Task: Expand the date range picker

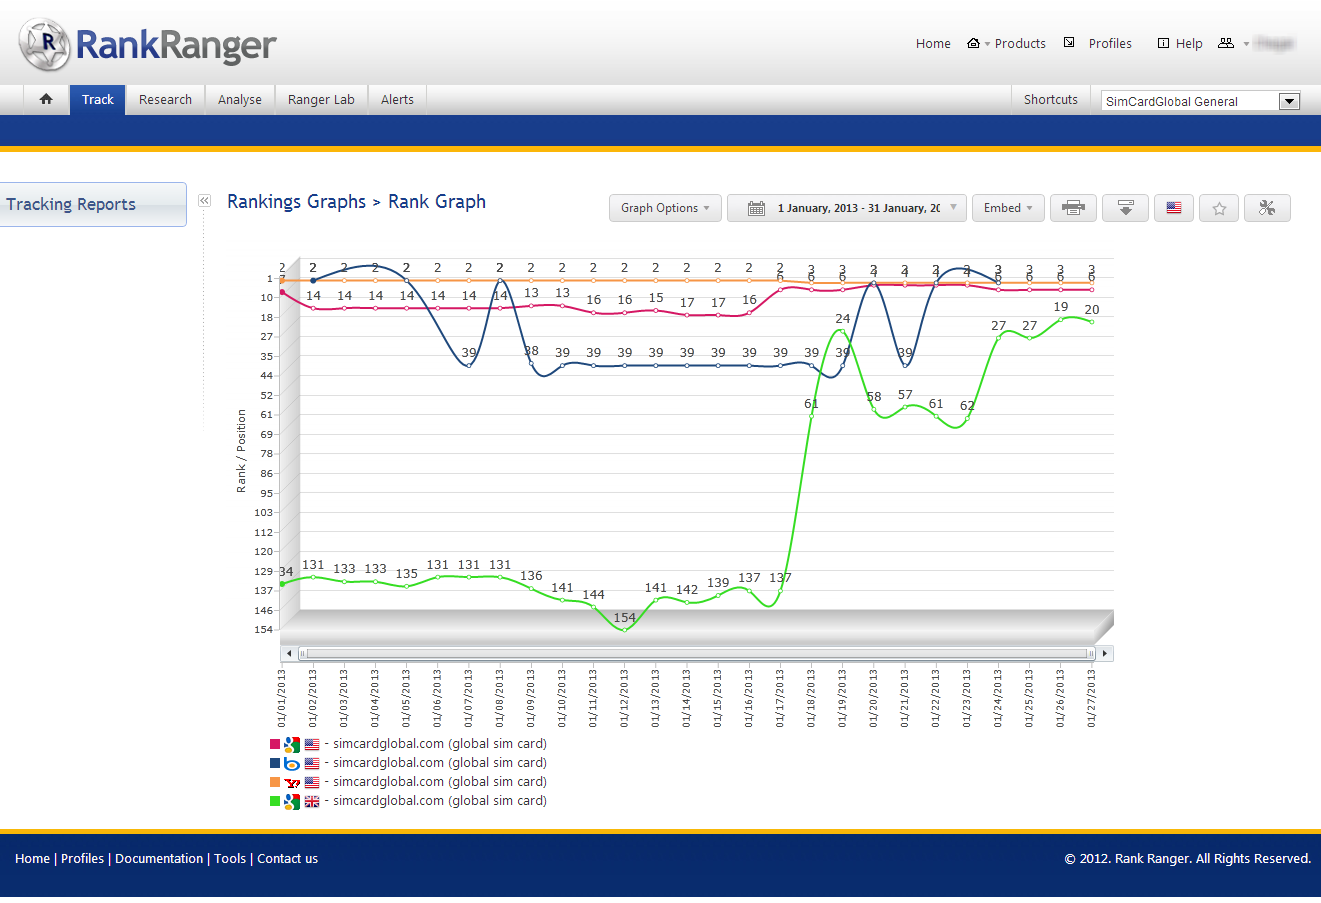Action: point(847,208)
